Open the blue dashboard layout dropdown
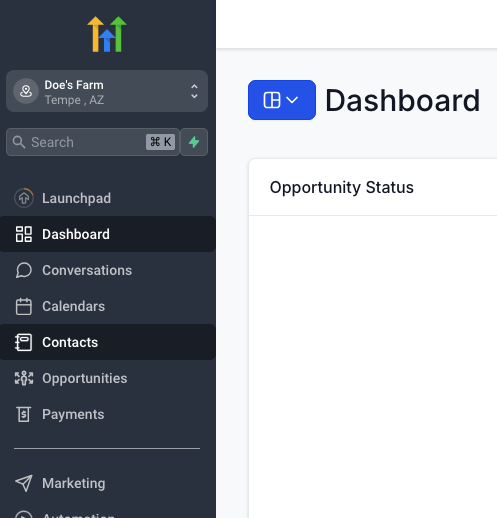The height and width of the screenshot is (518, 497). pos(282,100)
